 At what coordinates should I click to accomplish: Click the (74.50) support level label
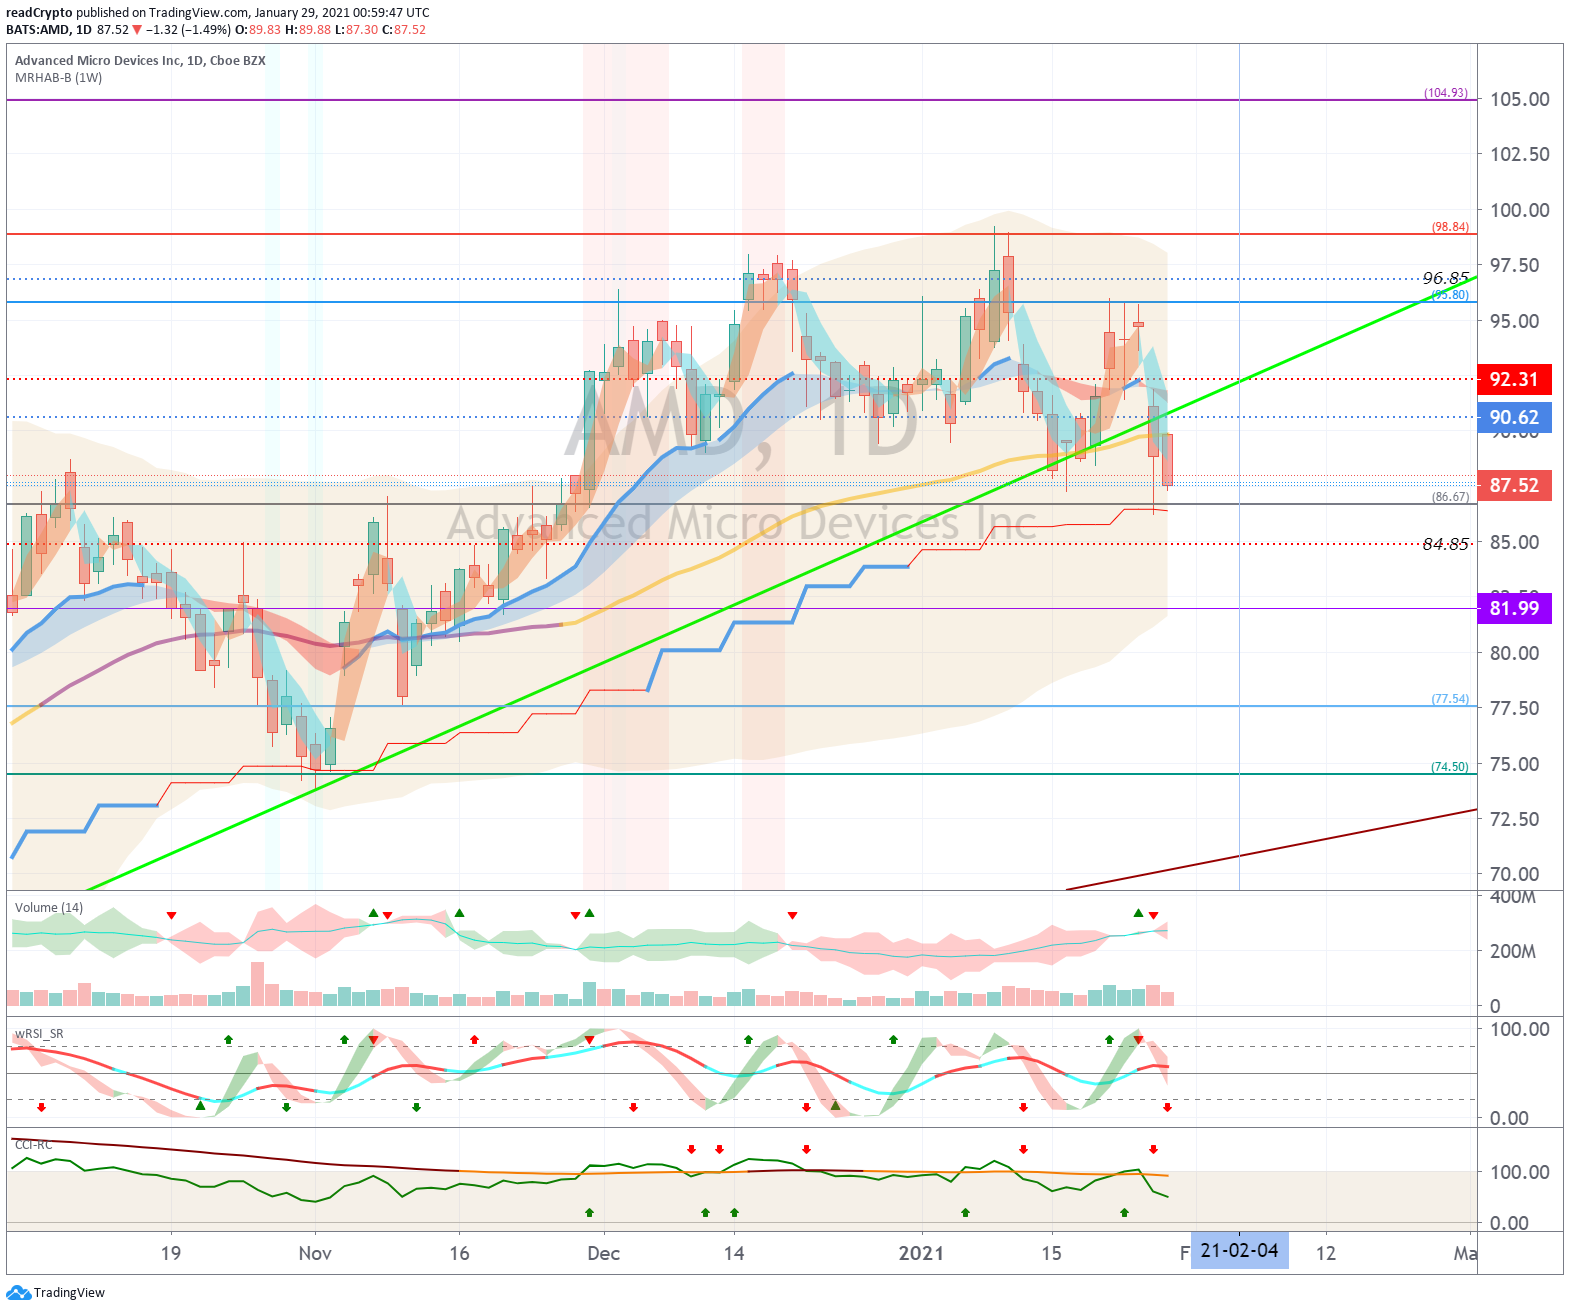1450,767
